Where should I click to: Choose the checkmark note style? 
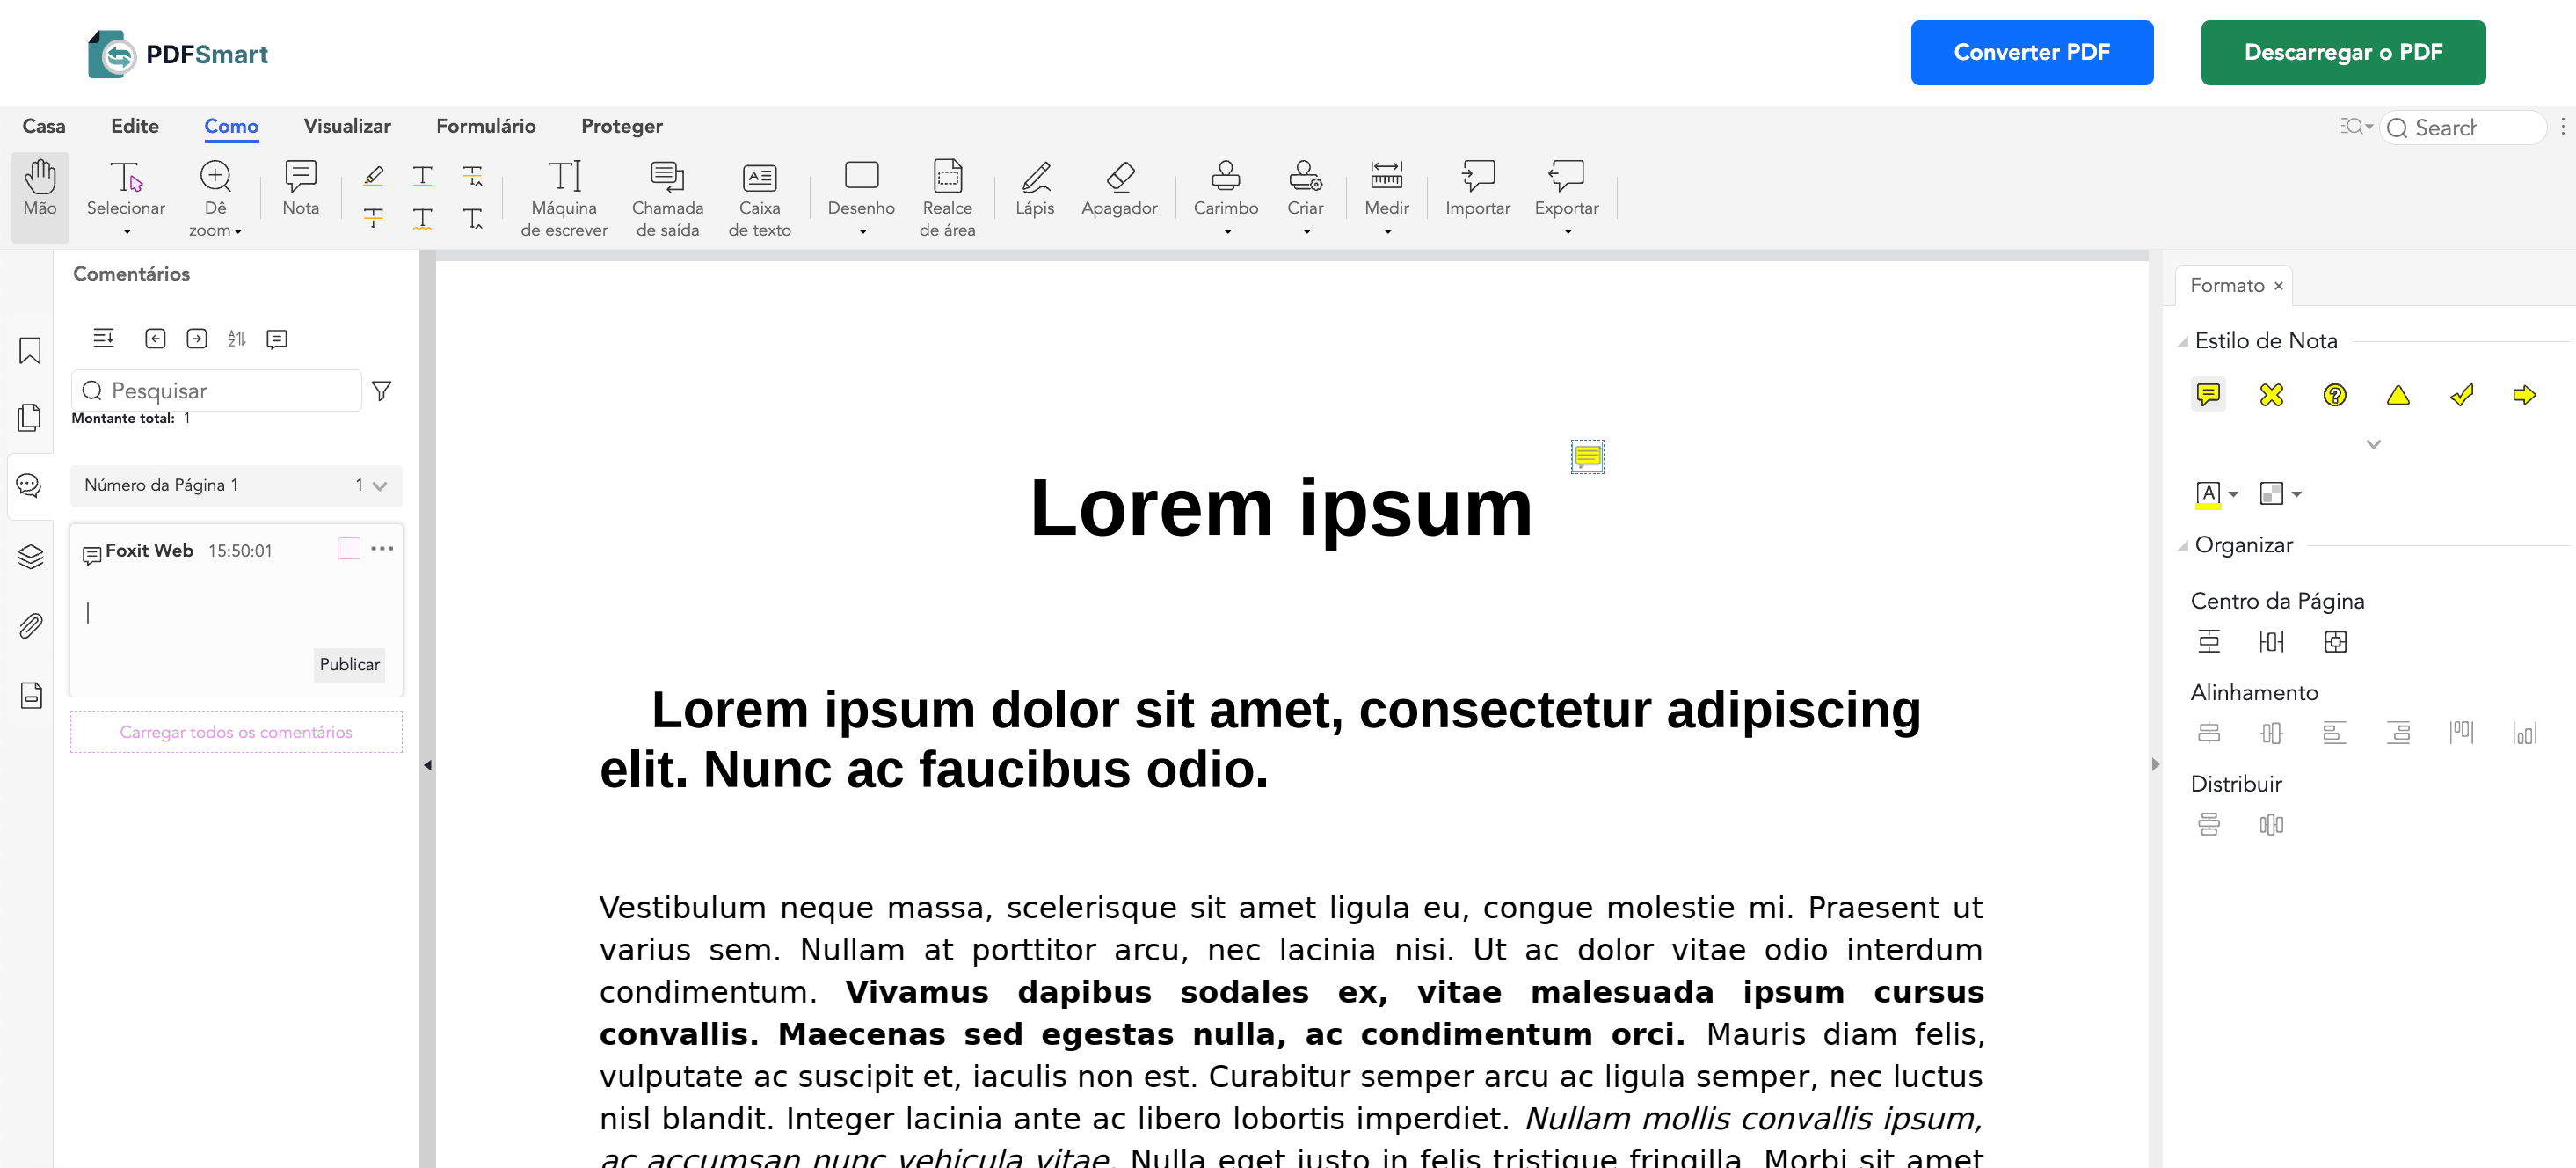click(2461, 395)
